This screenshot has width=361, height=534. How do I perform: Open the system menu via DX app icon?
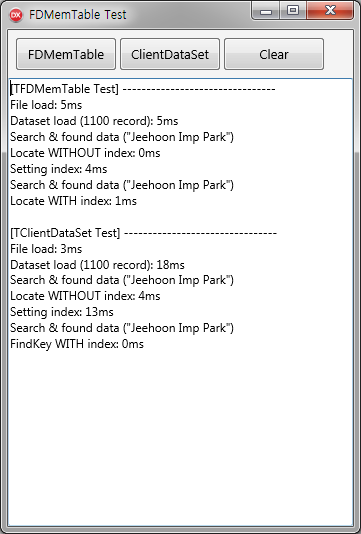(x=16, y=15)
